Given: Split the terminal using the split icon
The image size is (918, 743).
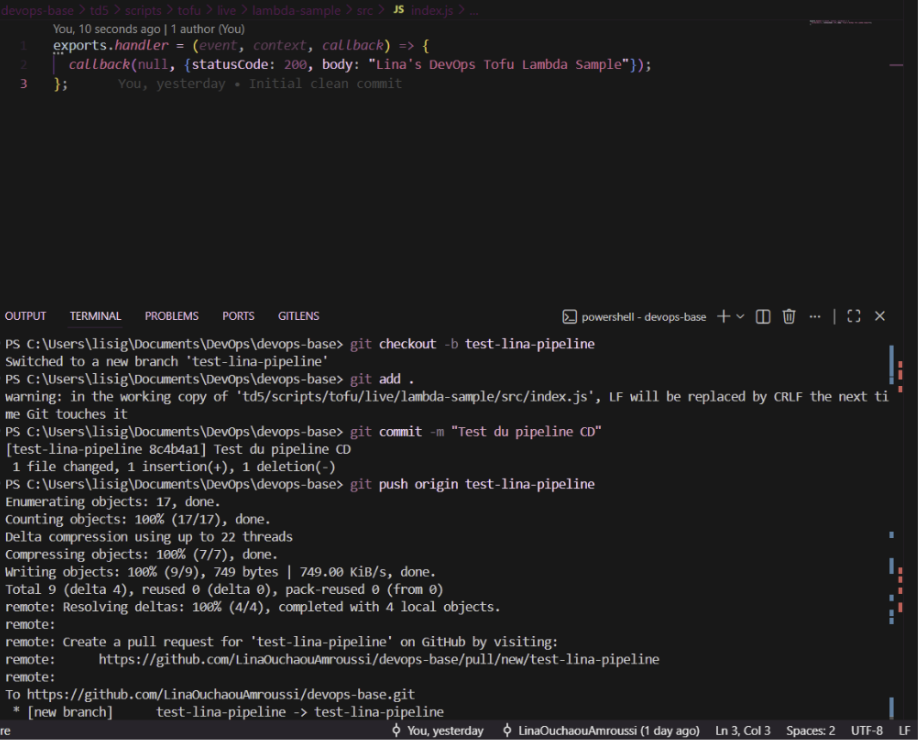Looking at the screenshot, I should [x=761, y=316].
